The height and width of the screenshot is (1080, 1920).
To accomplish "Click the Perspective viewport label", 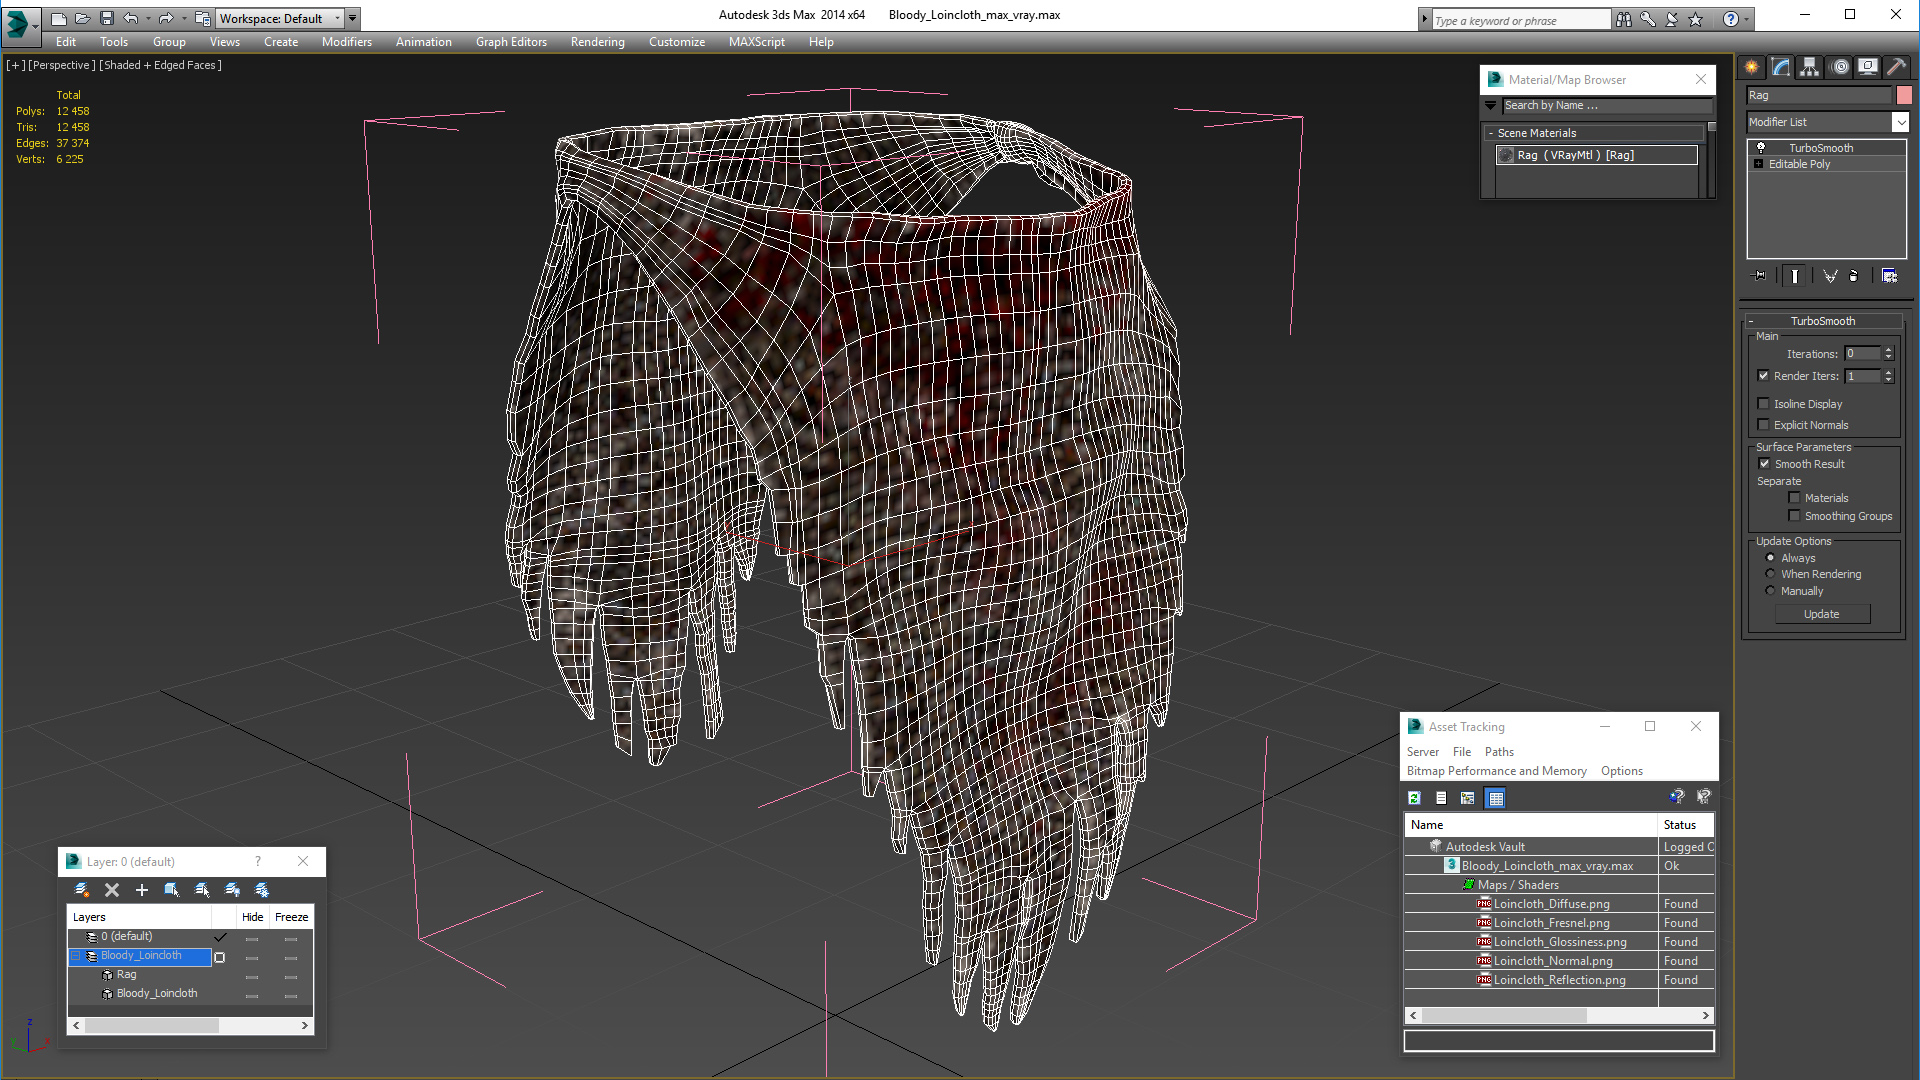I will [x=62, y=65].
